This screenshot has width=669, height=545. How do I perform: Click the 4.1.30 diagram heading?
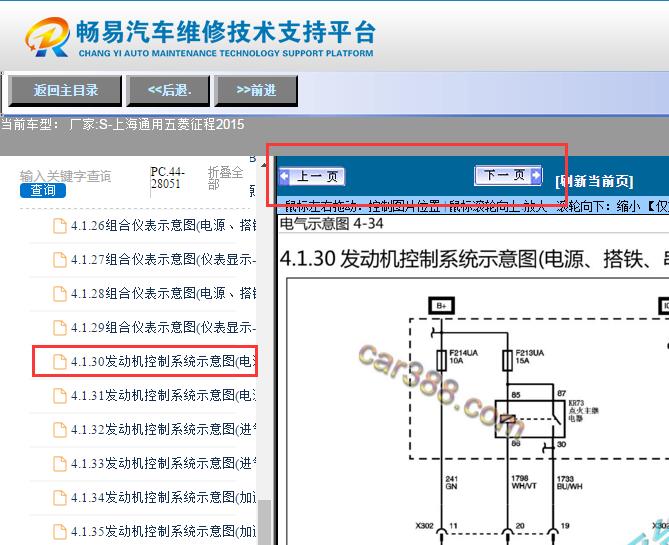pos(474,259)
